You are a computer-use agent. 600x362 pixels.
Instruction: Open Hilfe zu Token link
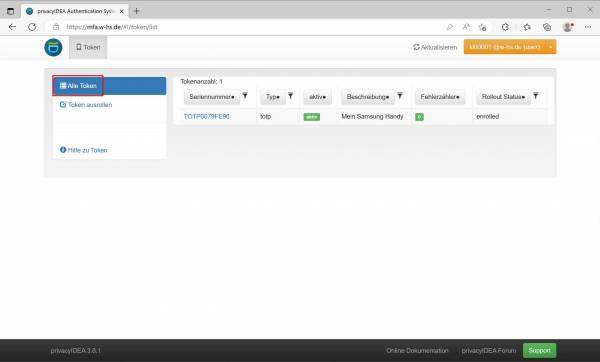84,150
